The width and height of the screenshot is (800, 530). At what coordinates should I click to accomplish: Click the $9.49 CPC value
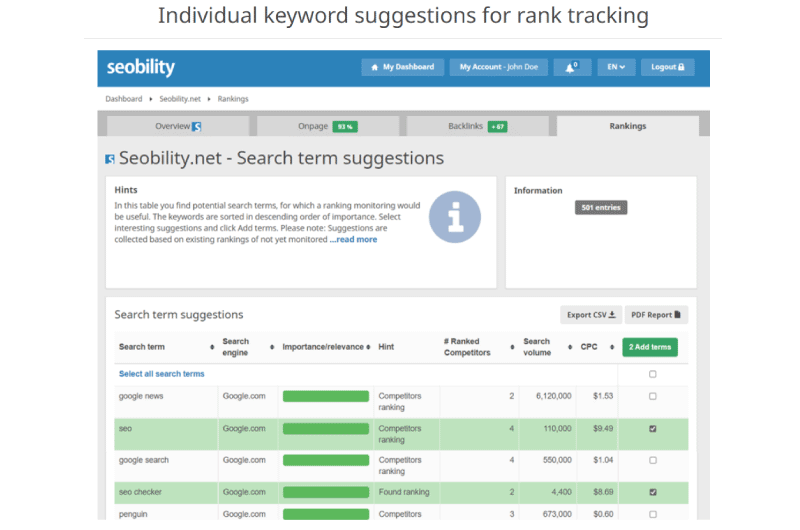[x=603, y=428]
